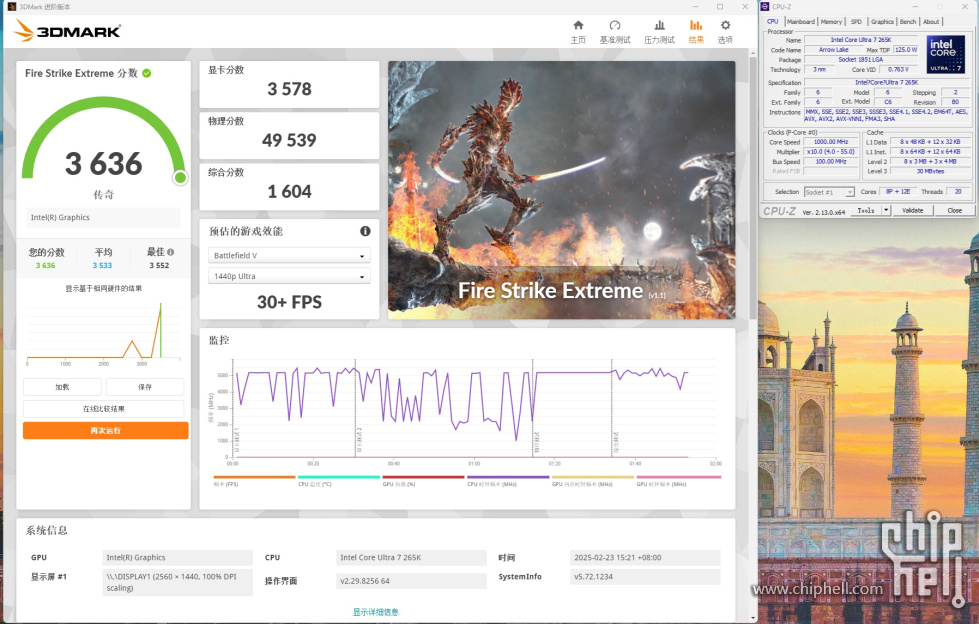Click the combined score 1 604
This screenshot has width=979, height=624.
[289, 192]
